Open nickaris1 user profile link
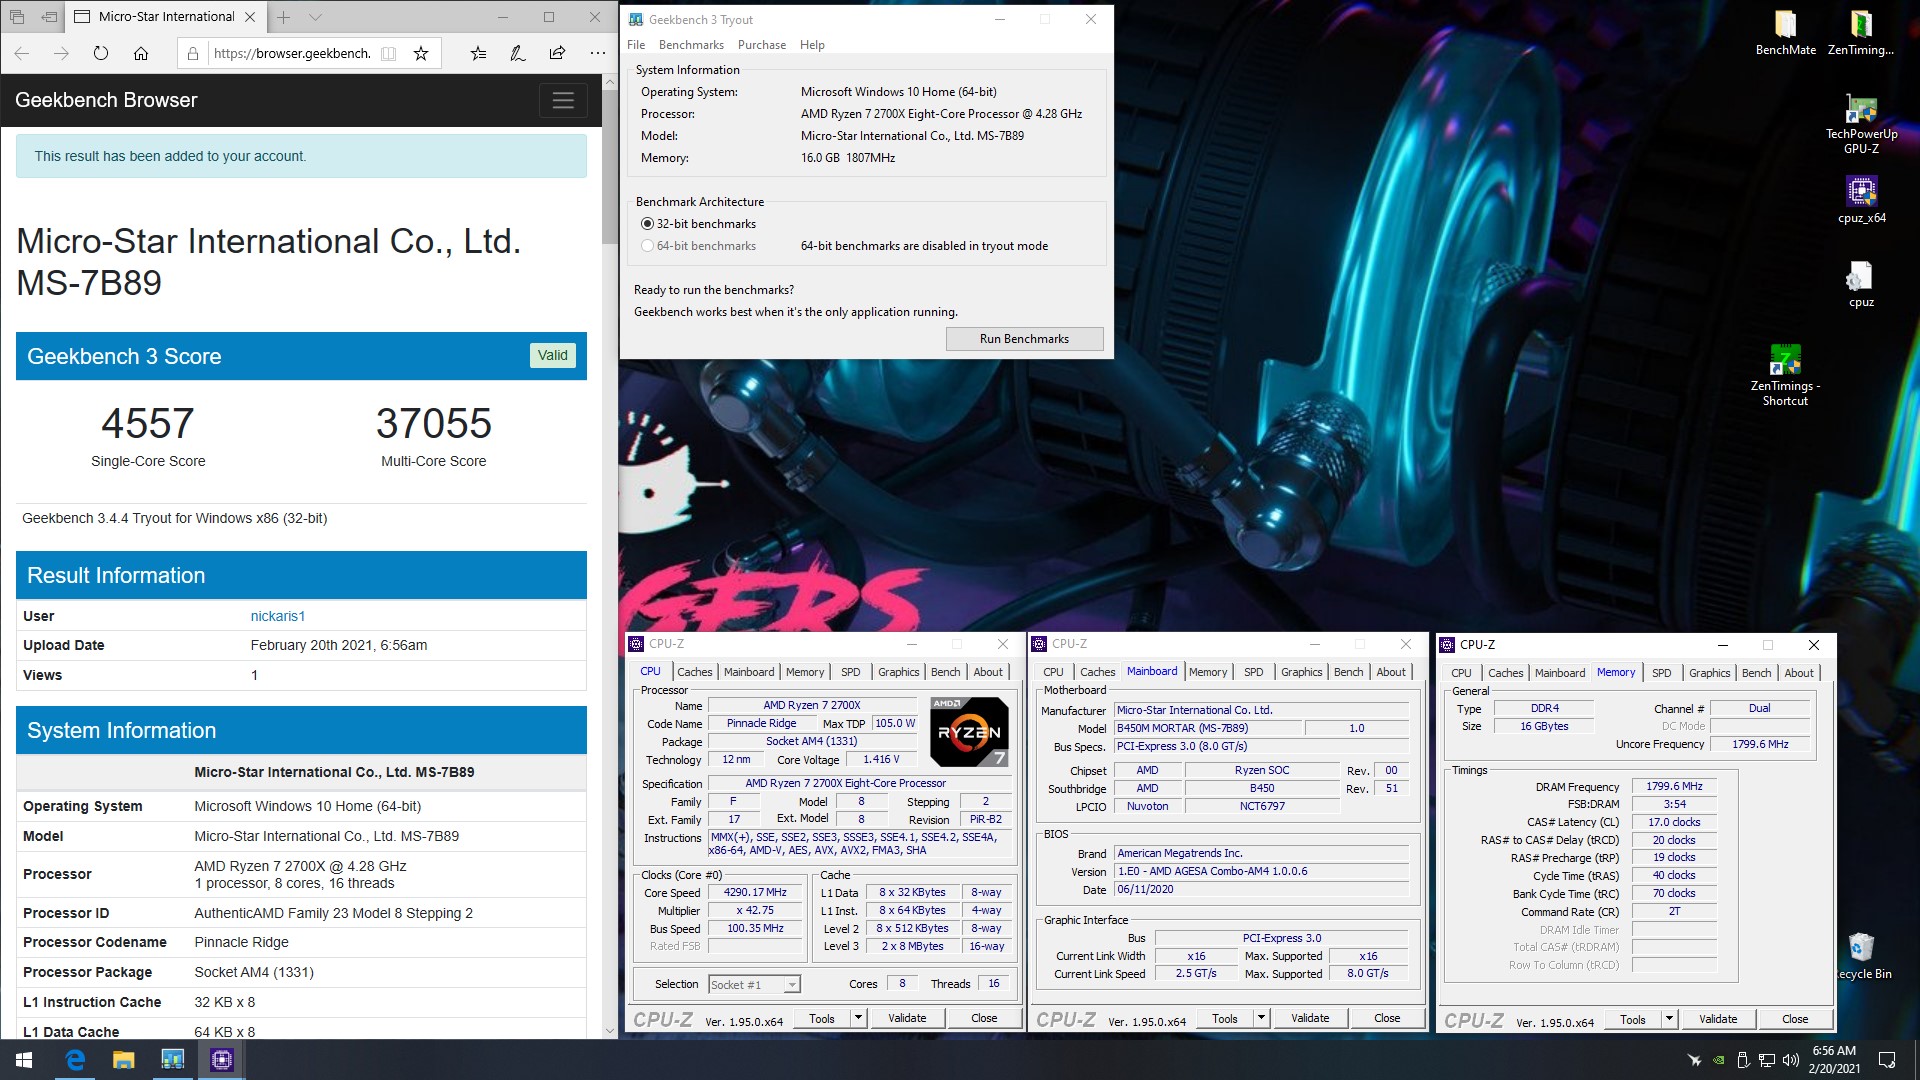The width and height of the screenshot is (1920, 1080). 277,616
